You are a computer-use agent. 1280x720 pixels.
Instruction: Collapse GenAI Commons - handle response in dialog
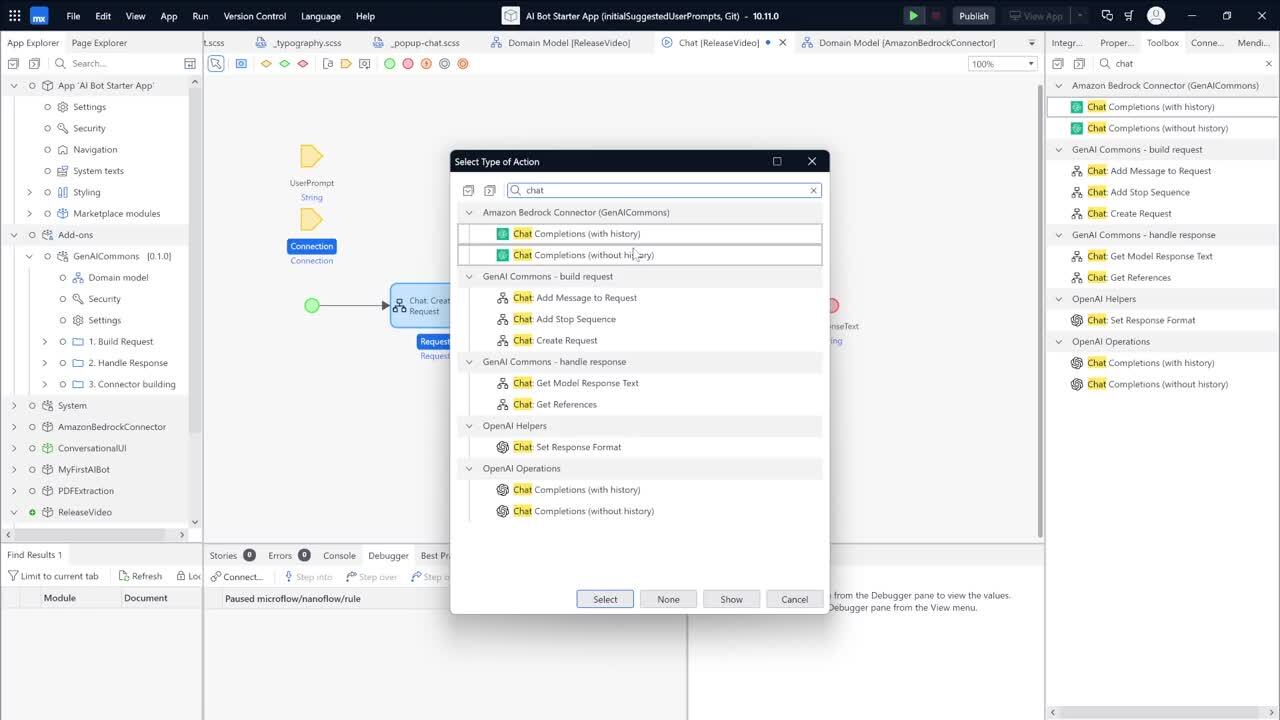pos(469,362)
